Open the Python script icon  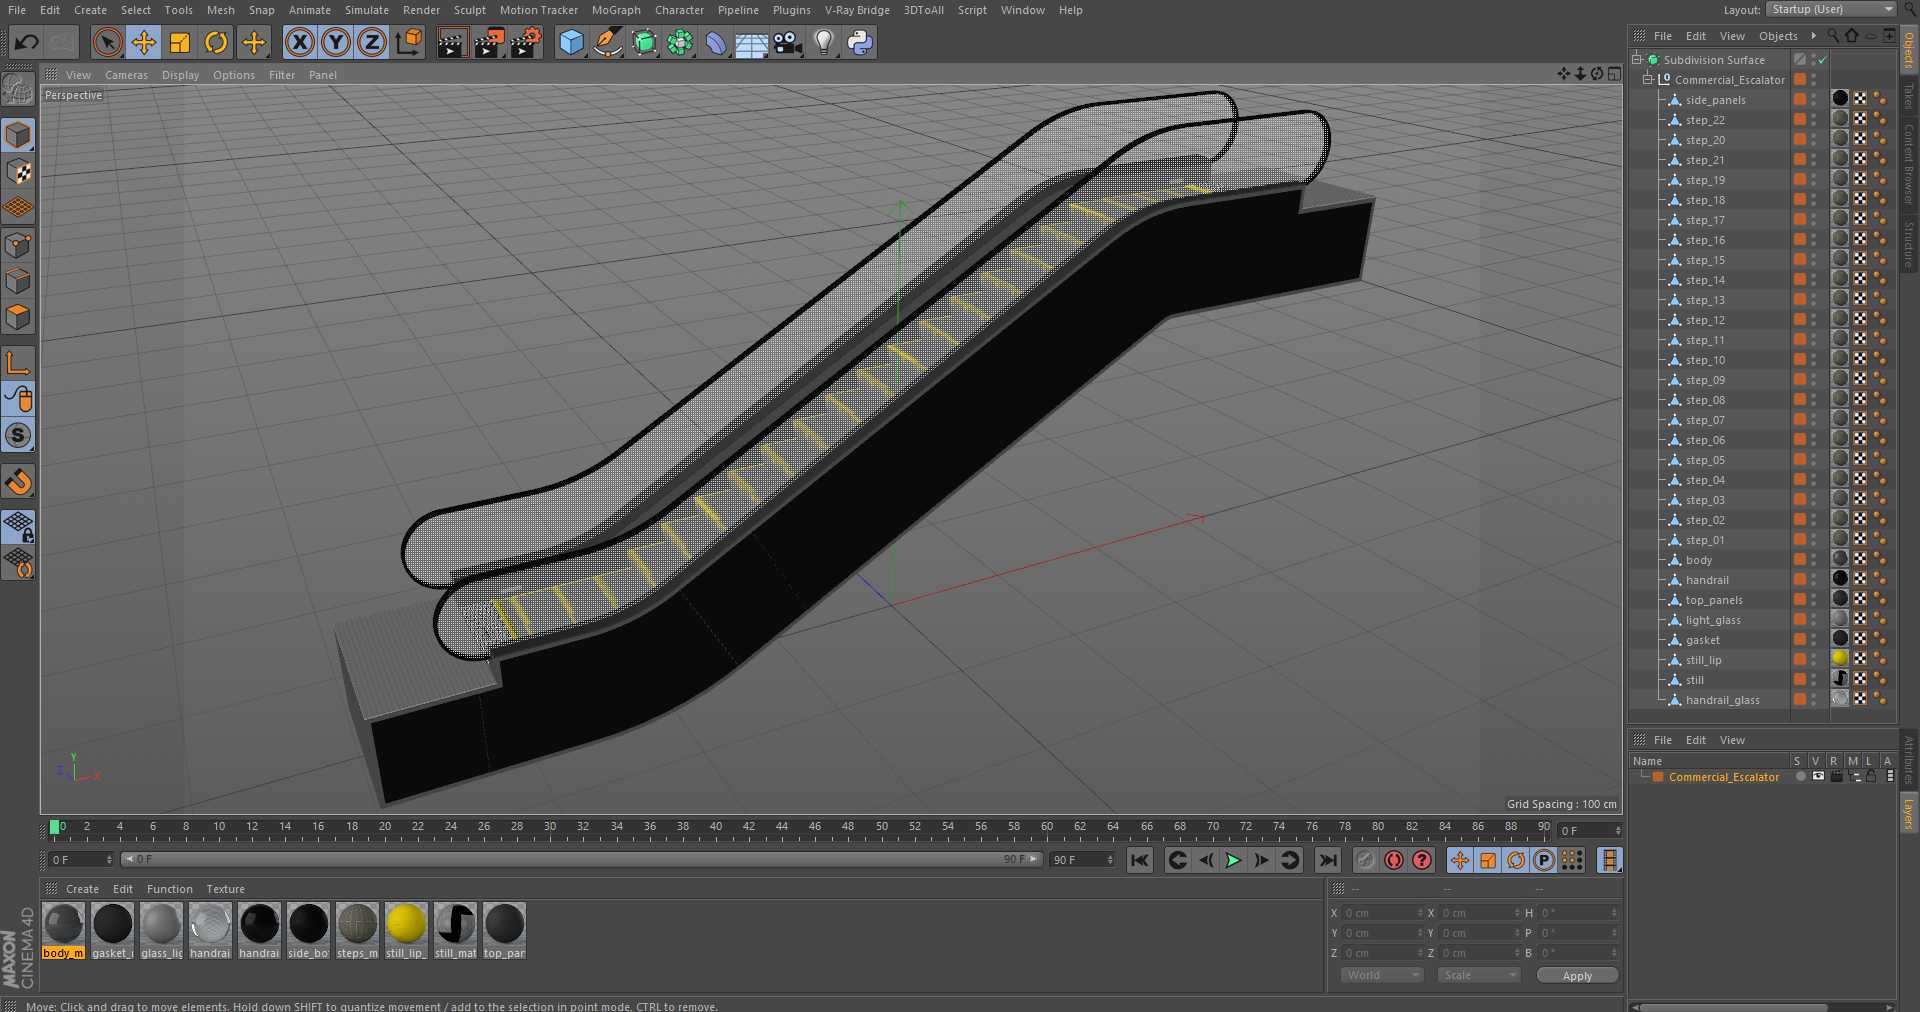[x=860, y=42]
